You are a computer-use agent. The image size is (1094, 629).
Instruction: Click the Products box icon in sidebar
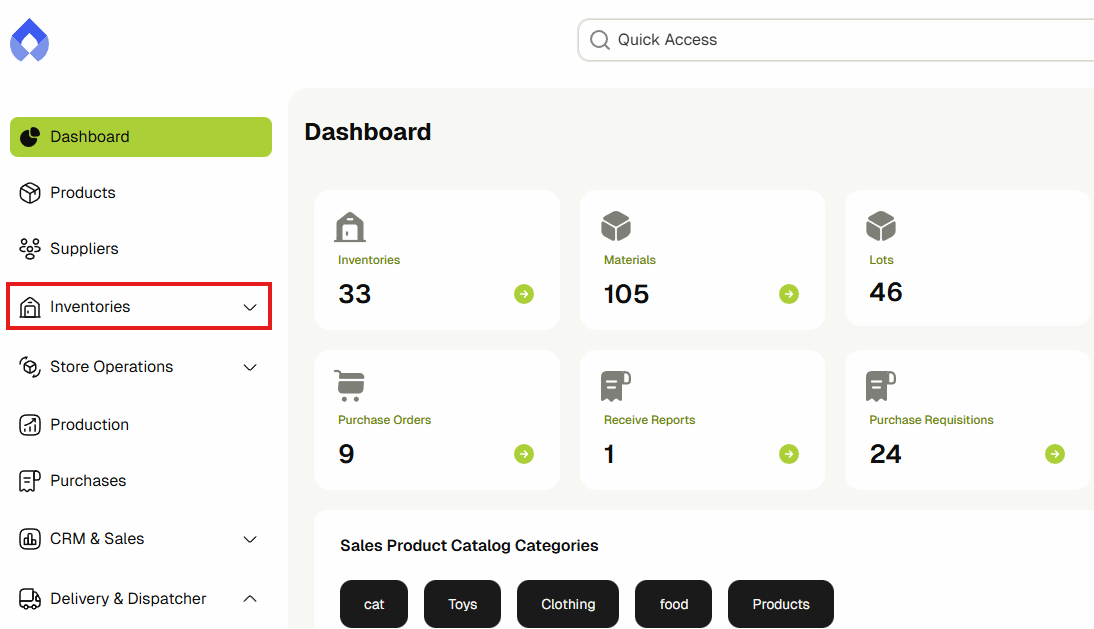coord(30,193)
